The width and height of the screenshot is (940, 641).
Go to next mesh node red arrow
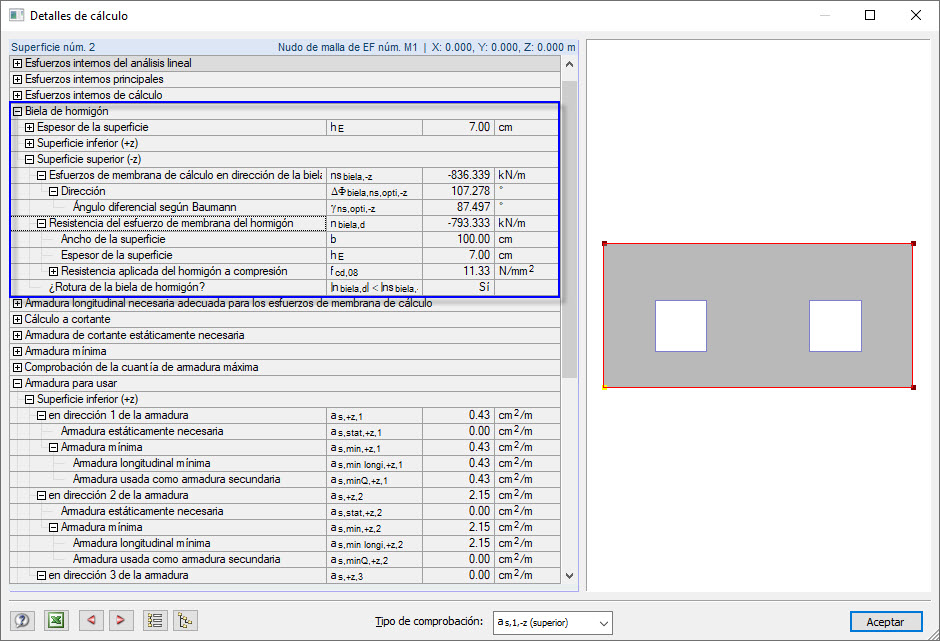pos(120,620)
